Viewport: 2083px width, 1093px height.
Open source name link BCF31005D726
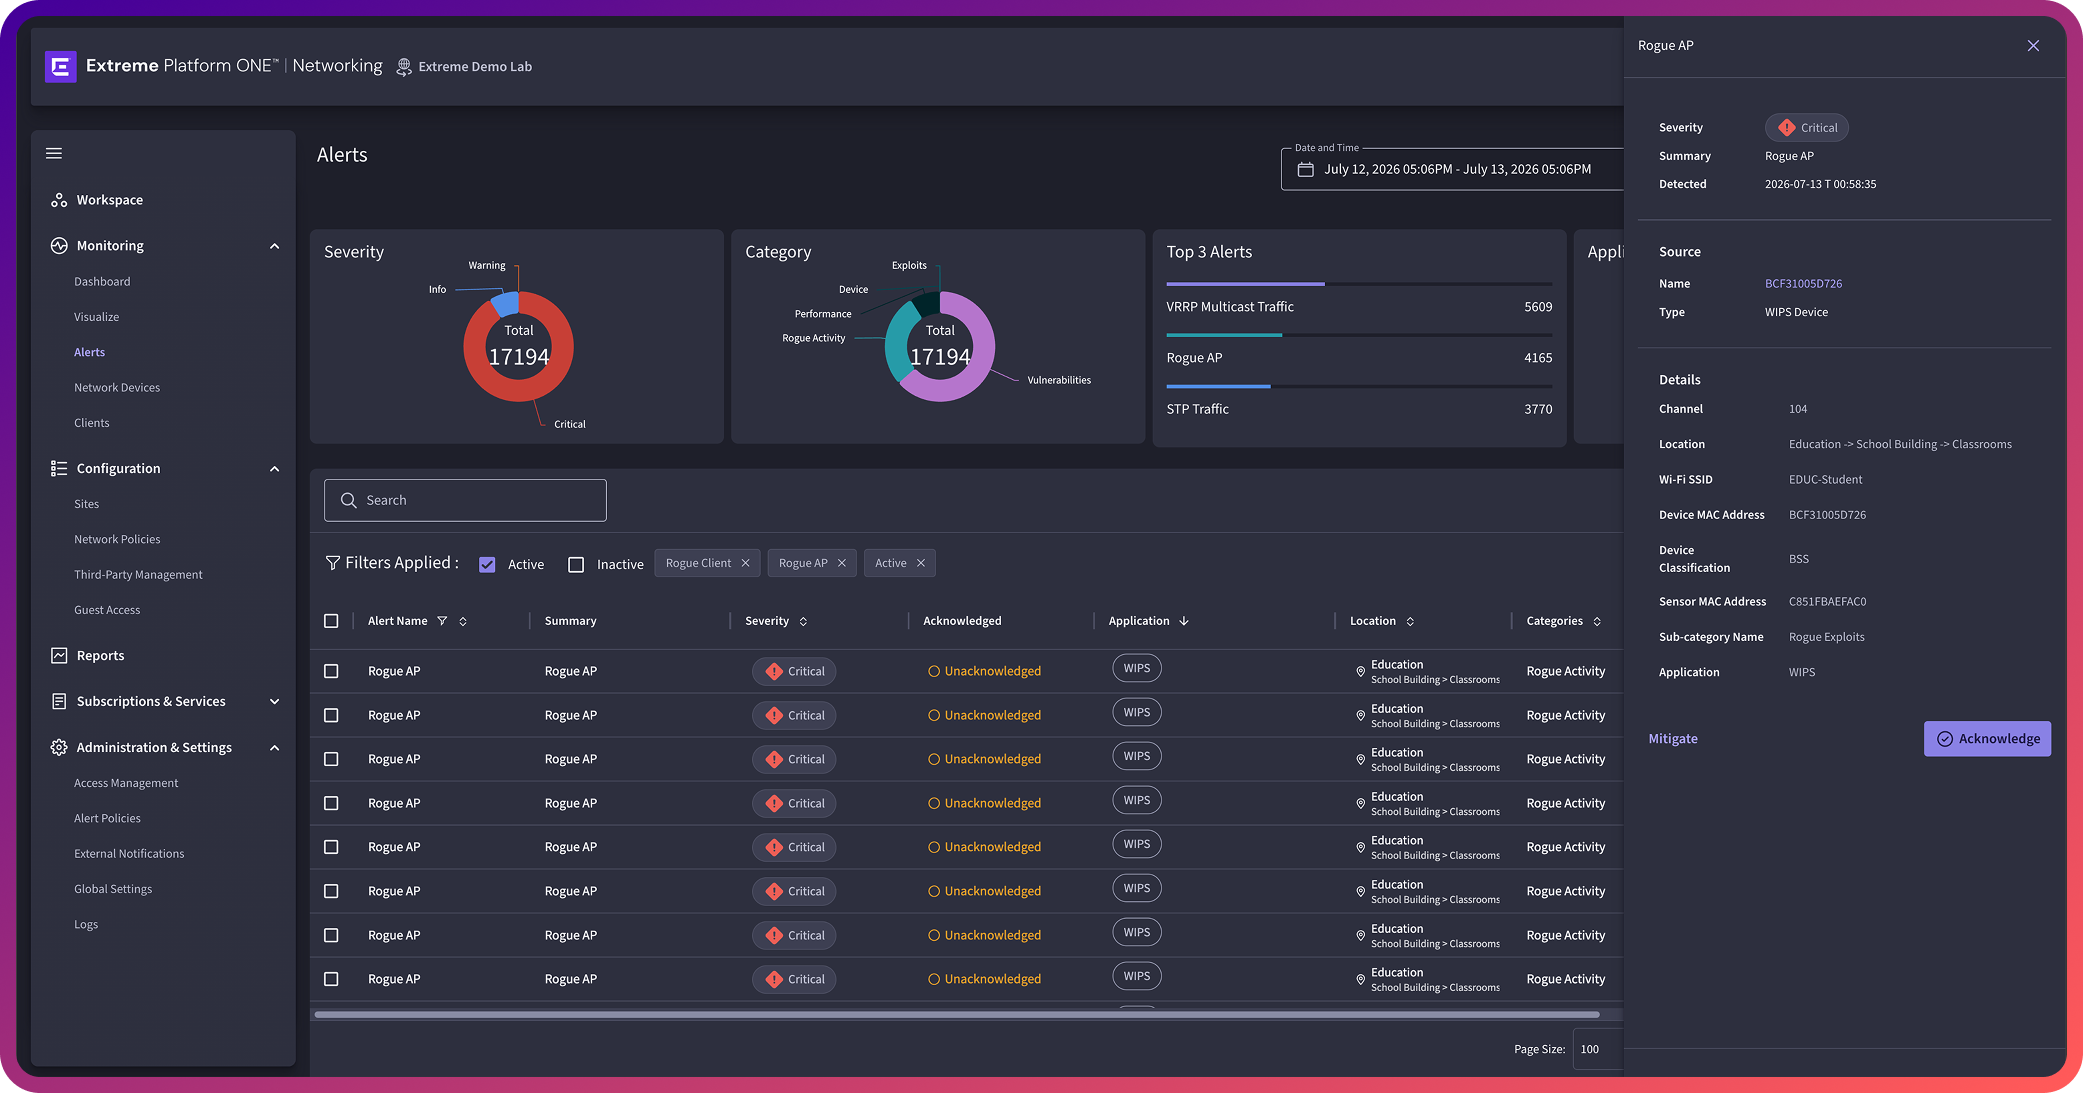(x=1803, y=284)
